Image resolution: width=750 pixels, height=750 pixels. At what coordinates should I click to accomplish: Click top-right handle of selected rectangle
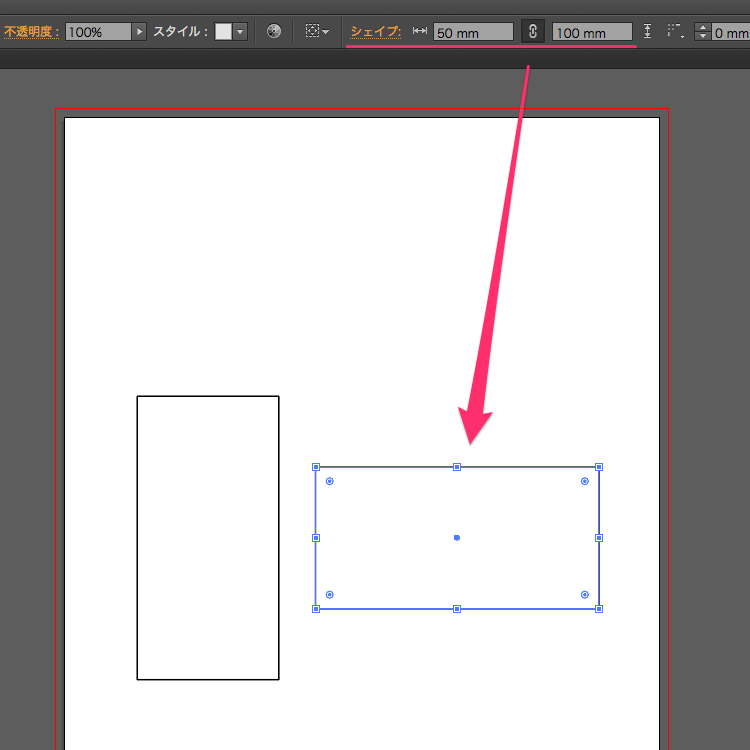[599, 467]
